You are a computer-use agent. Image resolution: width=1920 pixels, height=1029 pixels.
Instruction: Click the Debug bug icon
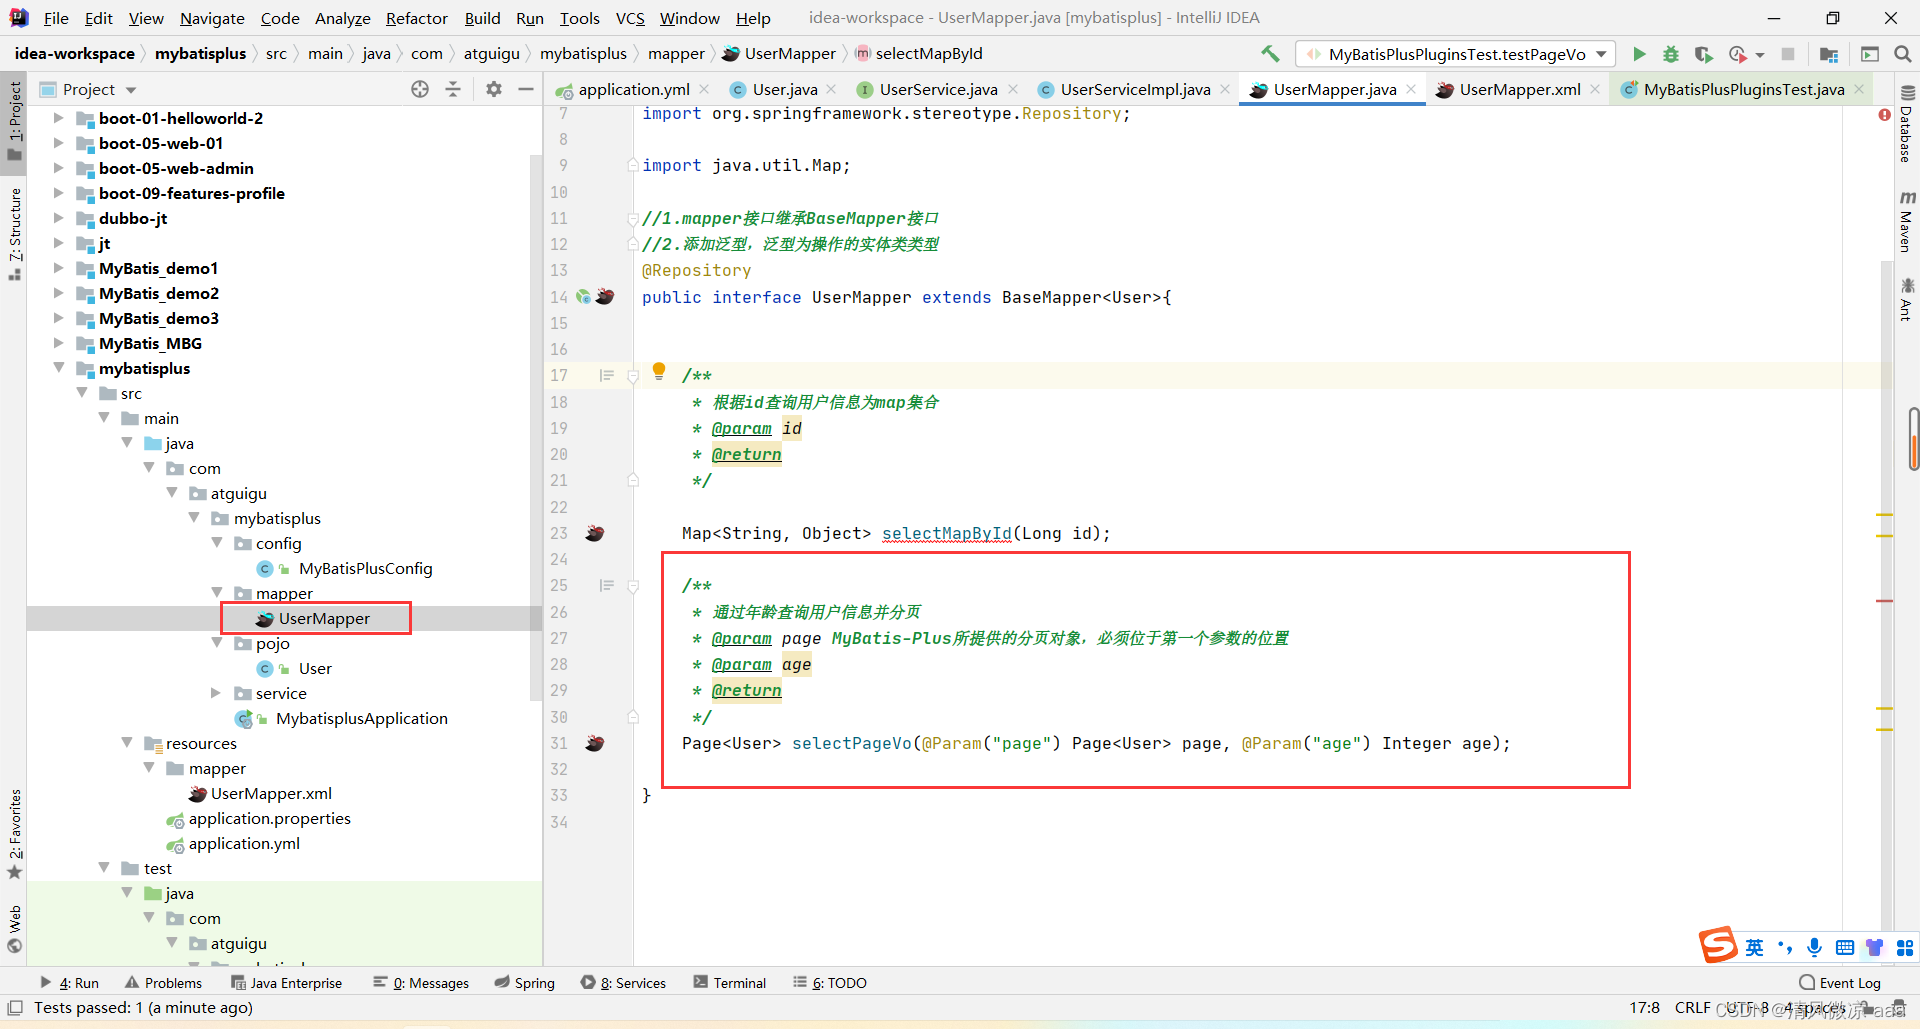coord(1670,54)
